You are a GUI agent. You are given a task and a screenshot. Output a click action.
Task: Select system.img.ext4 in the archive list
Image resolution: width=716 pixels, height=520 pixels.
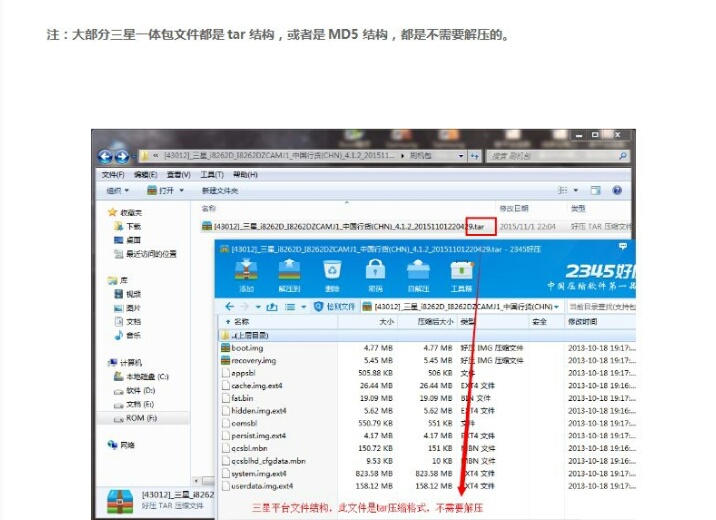tap(254, 474)
